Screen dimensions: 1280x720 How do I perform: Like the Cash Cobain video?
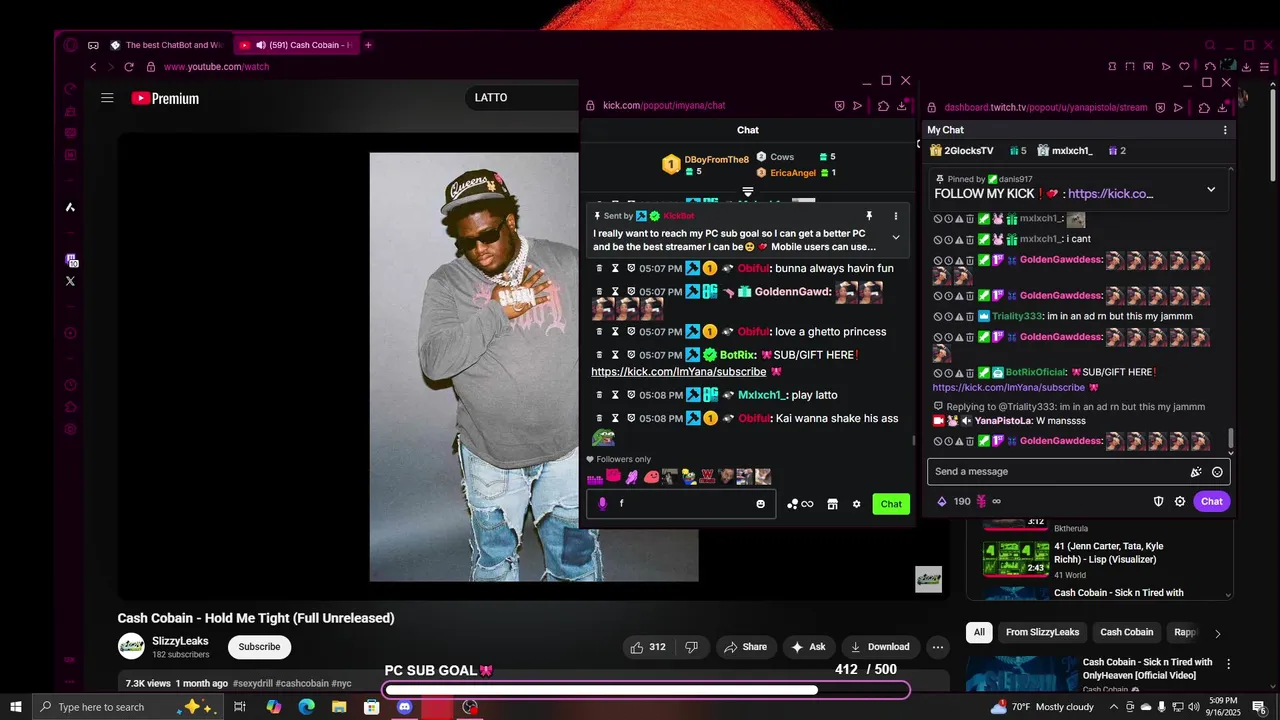point(647,647)
